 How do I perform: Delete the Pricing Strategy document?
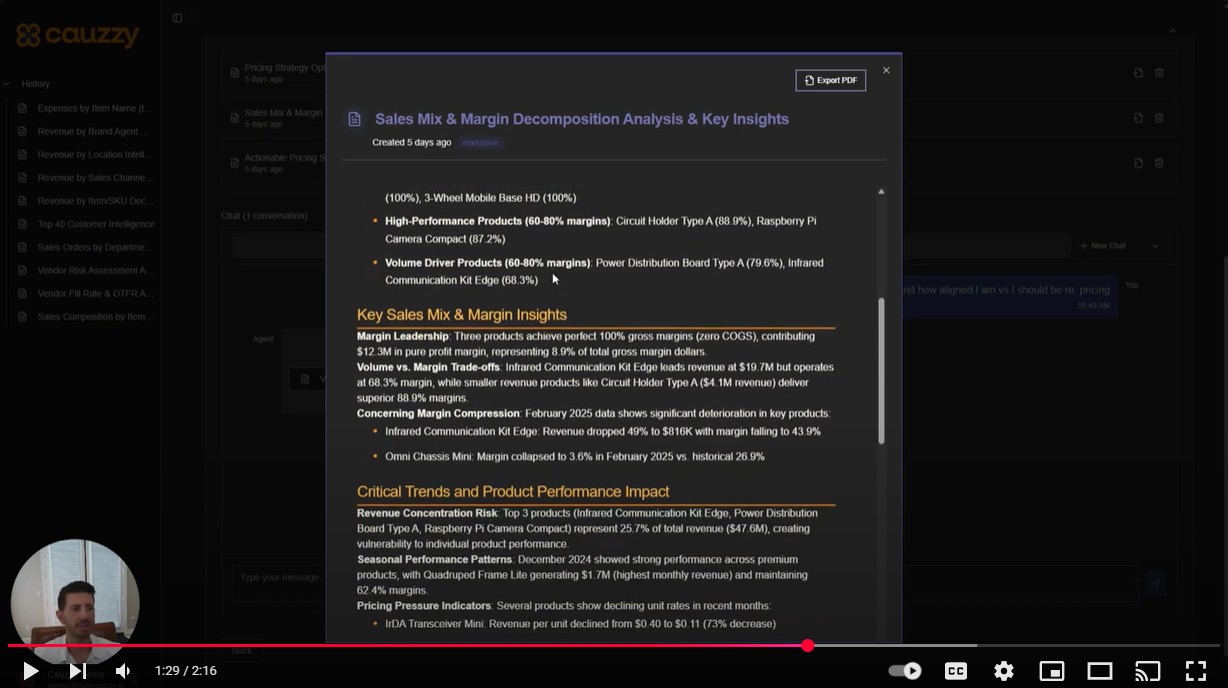(1159, 73)
